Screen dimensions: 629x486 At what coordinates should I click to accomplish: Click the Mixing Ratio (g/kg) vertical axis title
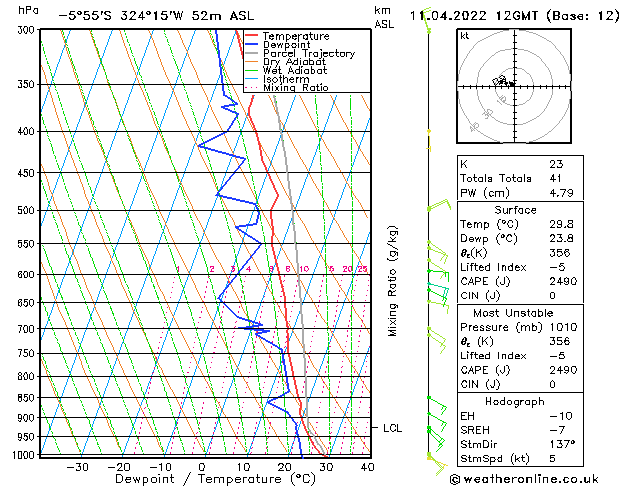(392, 281)
